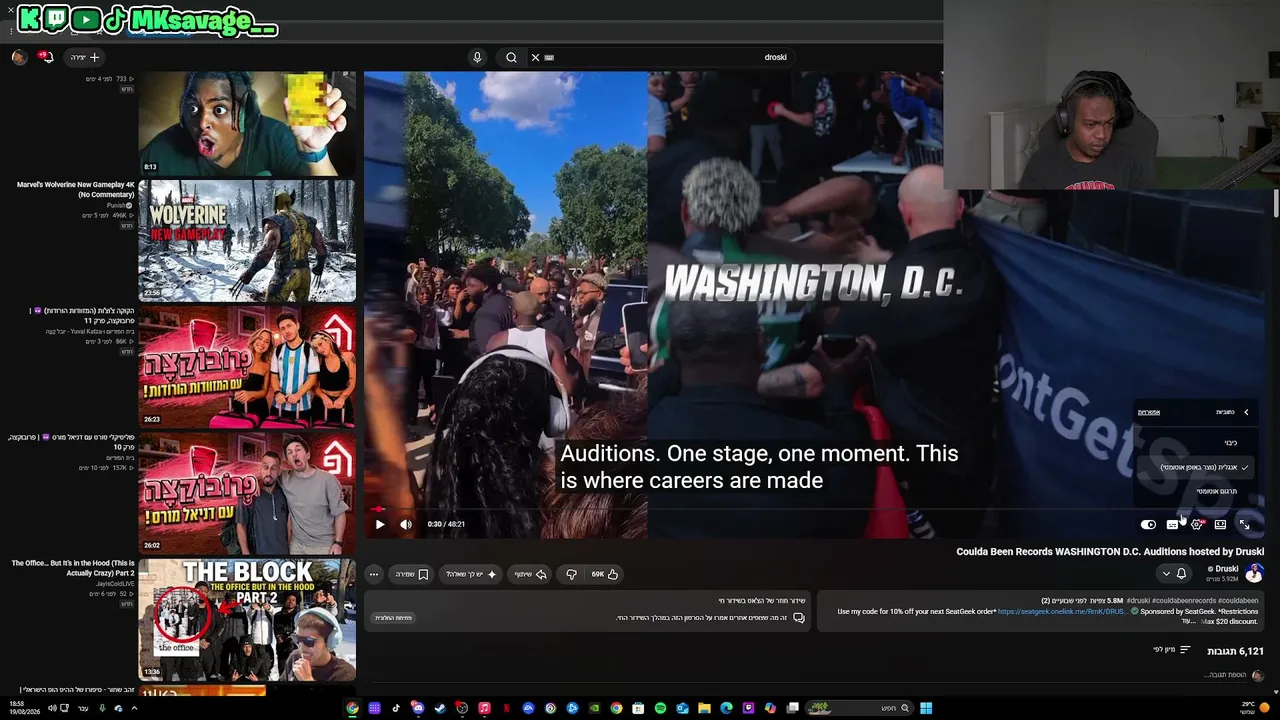The height and width of the screenshot is (720, 1280).
Task: Open the more actions three-dot menu
Action: [374, 574]
